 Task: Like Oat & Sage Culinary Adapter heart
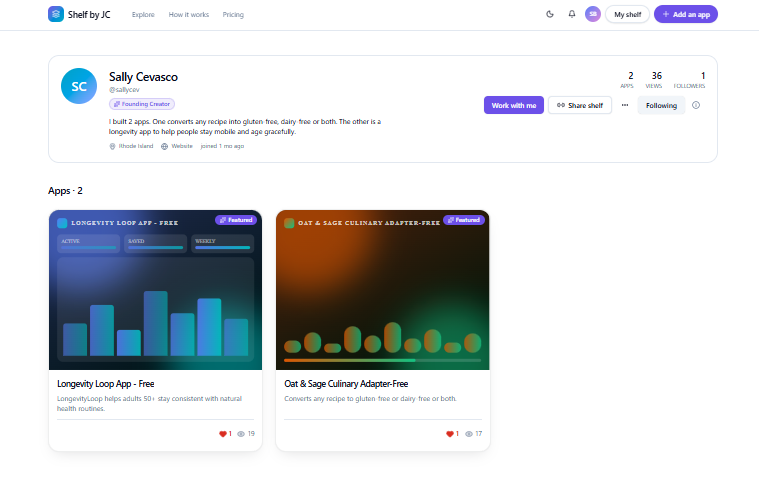click(450, 434)
